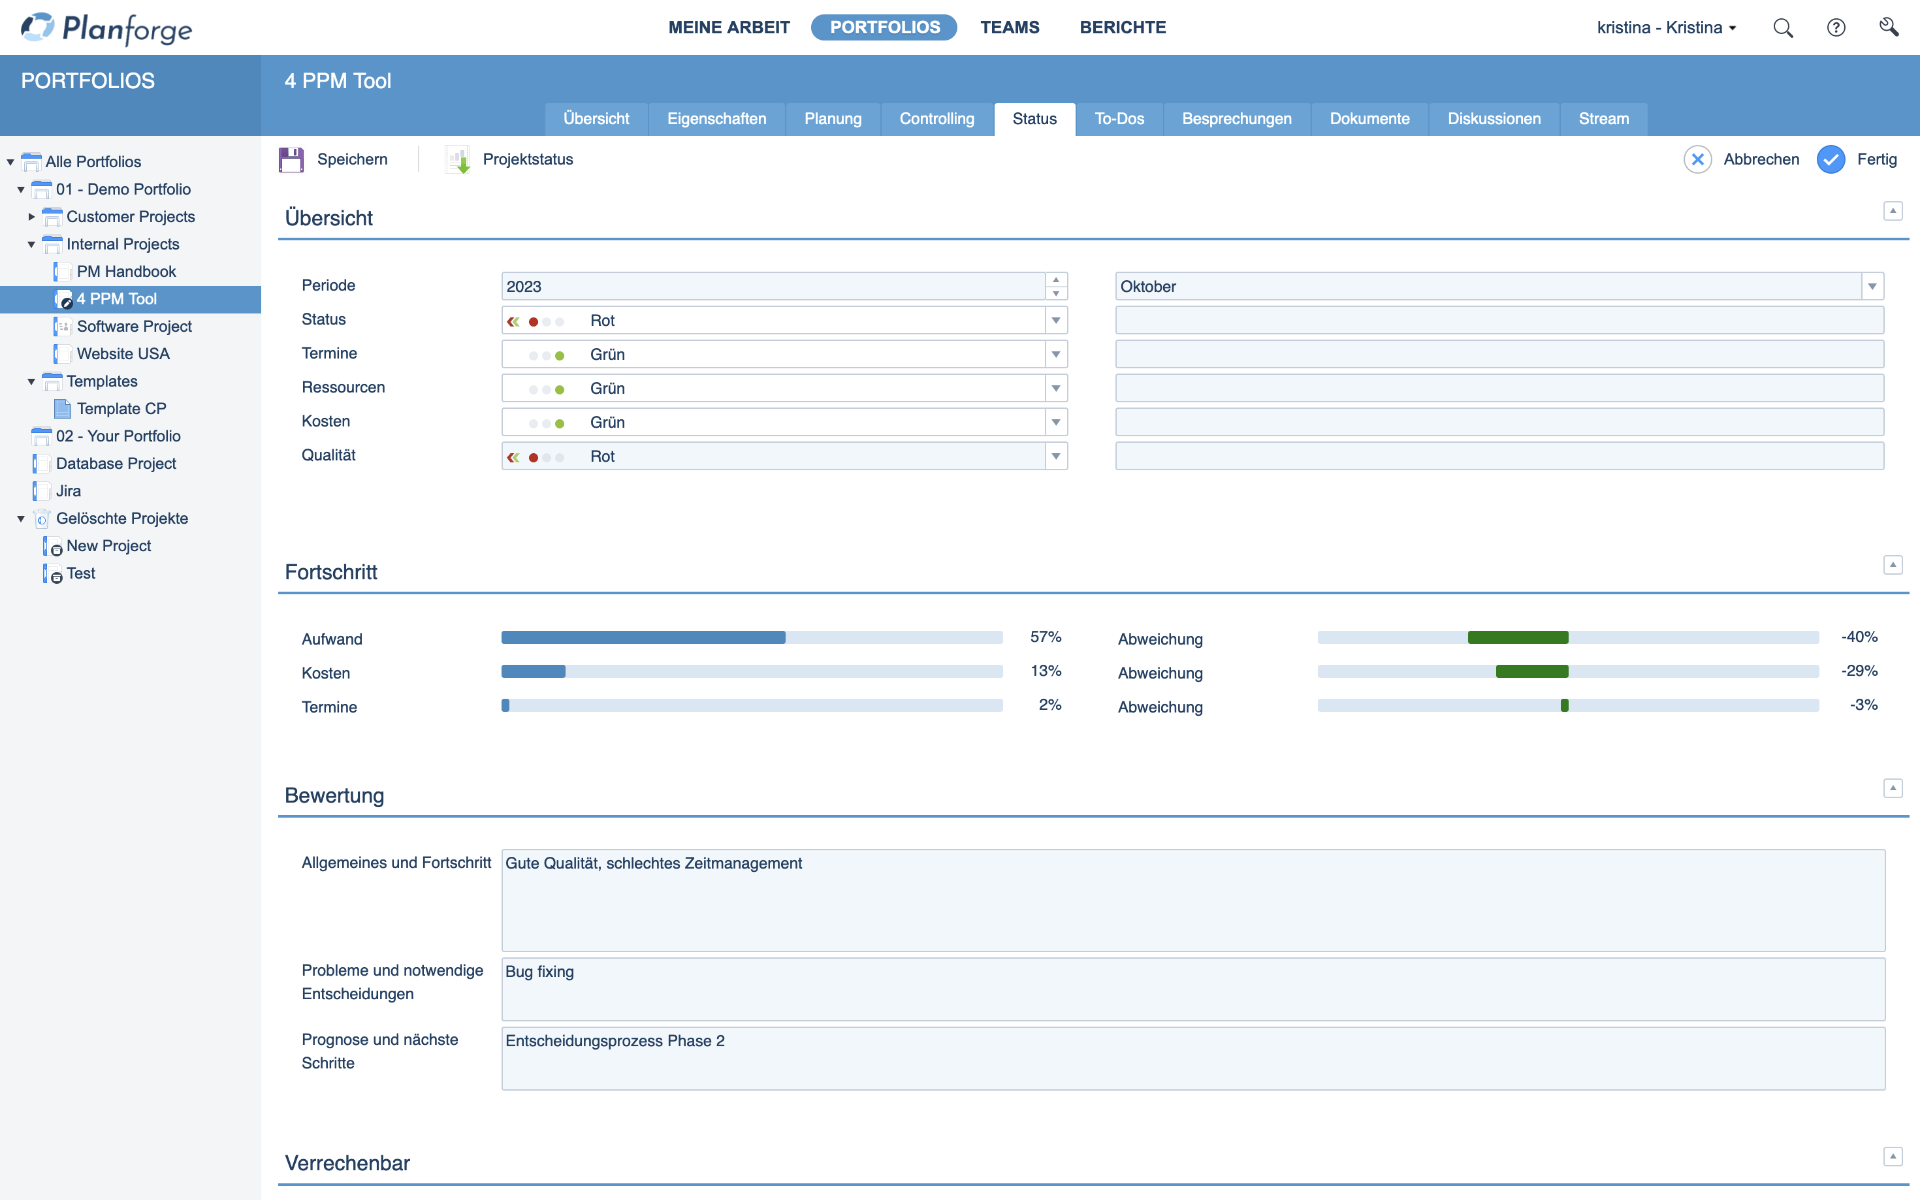This screenshot has height=1200, width=1920.
Task: Open the help question mark icon
Action: click(x=1836, y=28)
